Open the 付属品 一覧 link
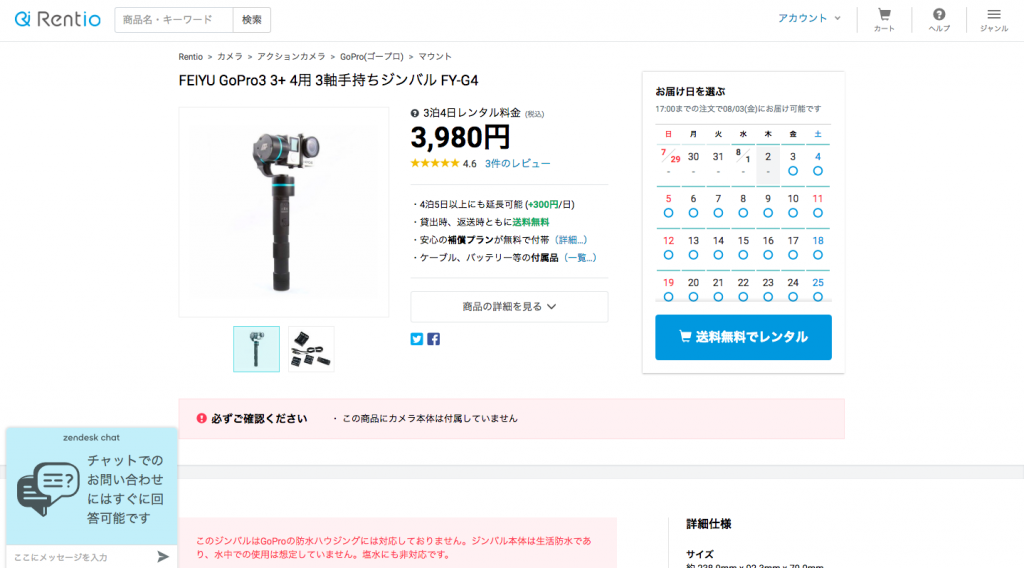This screenshot has width=1024, height=568. point(580,258)
